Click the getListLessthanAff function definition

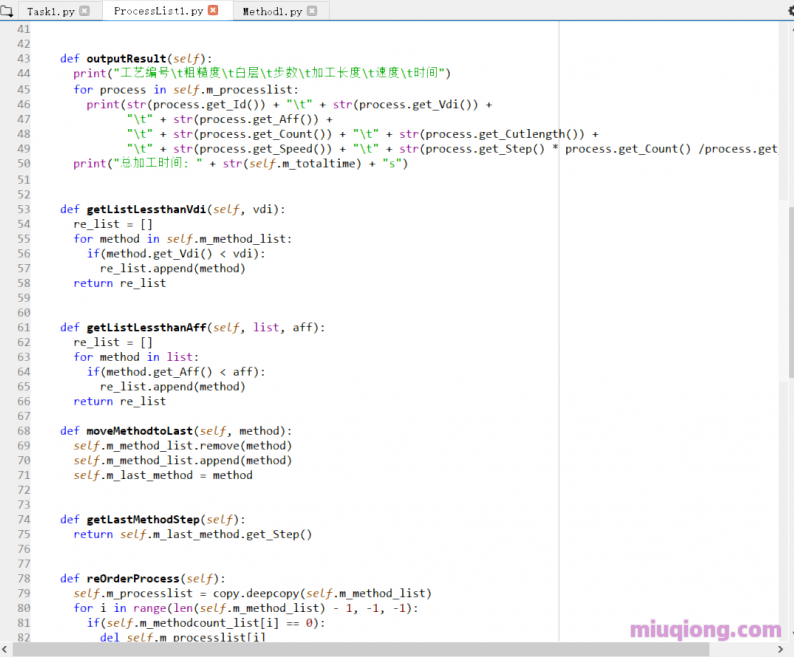pos(146,327)
